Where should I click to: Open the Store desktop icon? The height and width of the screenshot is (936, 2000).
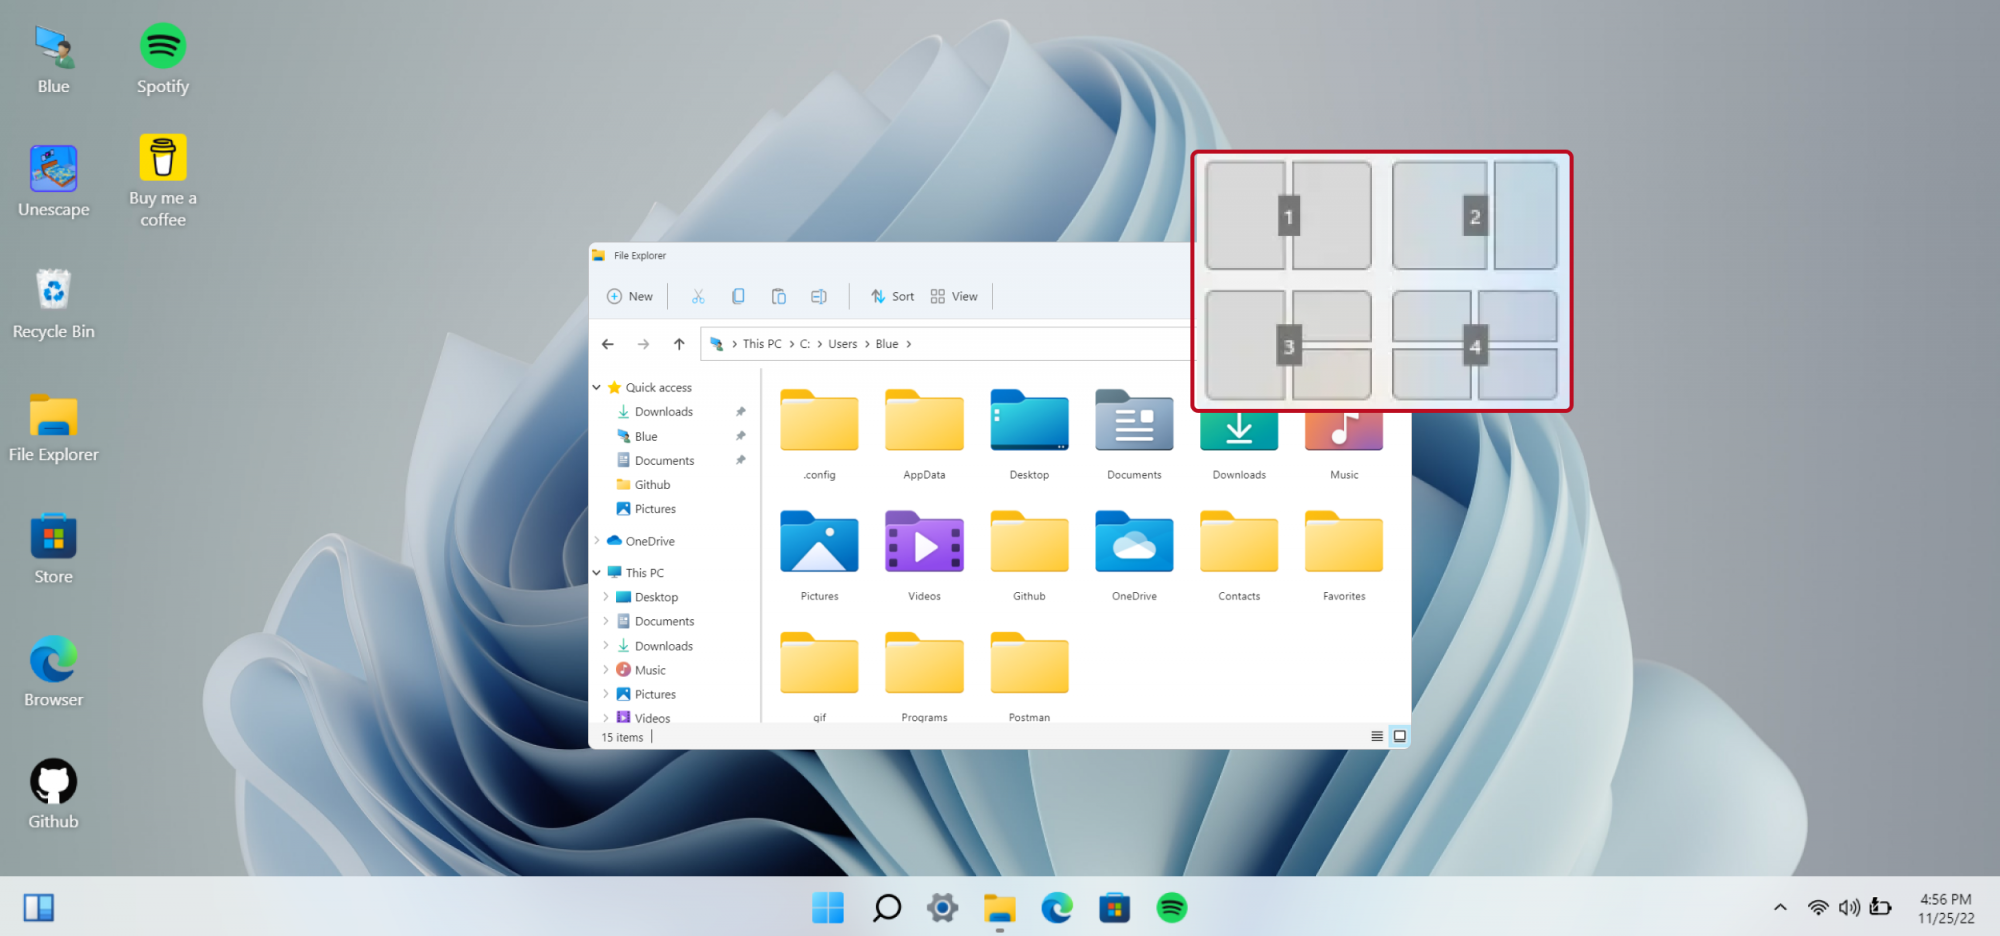[x=53, y=549]
